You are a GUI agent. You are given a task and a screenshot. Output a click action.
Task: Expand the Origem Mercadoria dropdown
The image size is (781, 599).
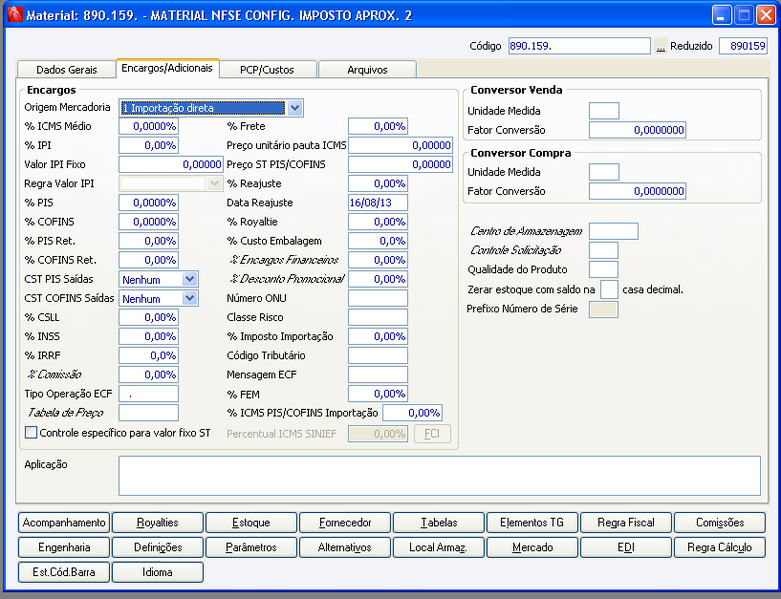click(295, 107)
